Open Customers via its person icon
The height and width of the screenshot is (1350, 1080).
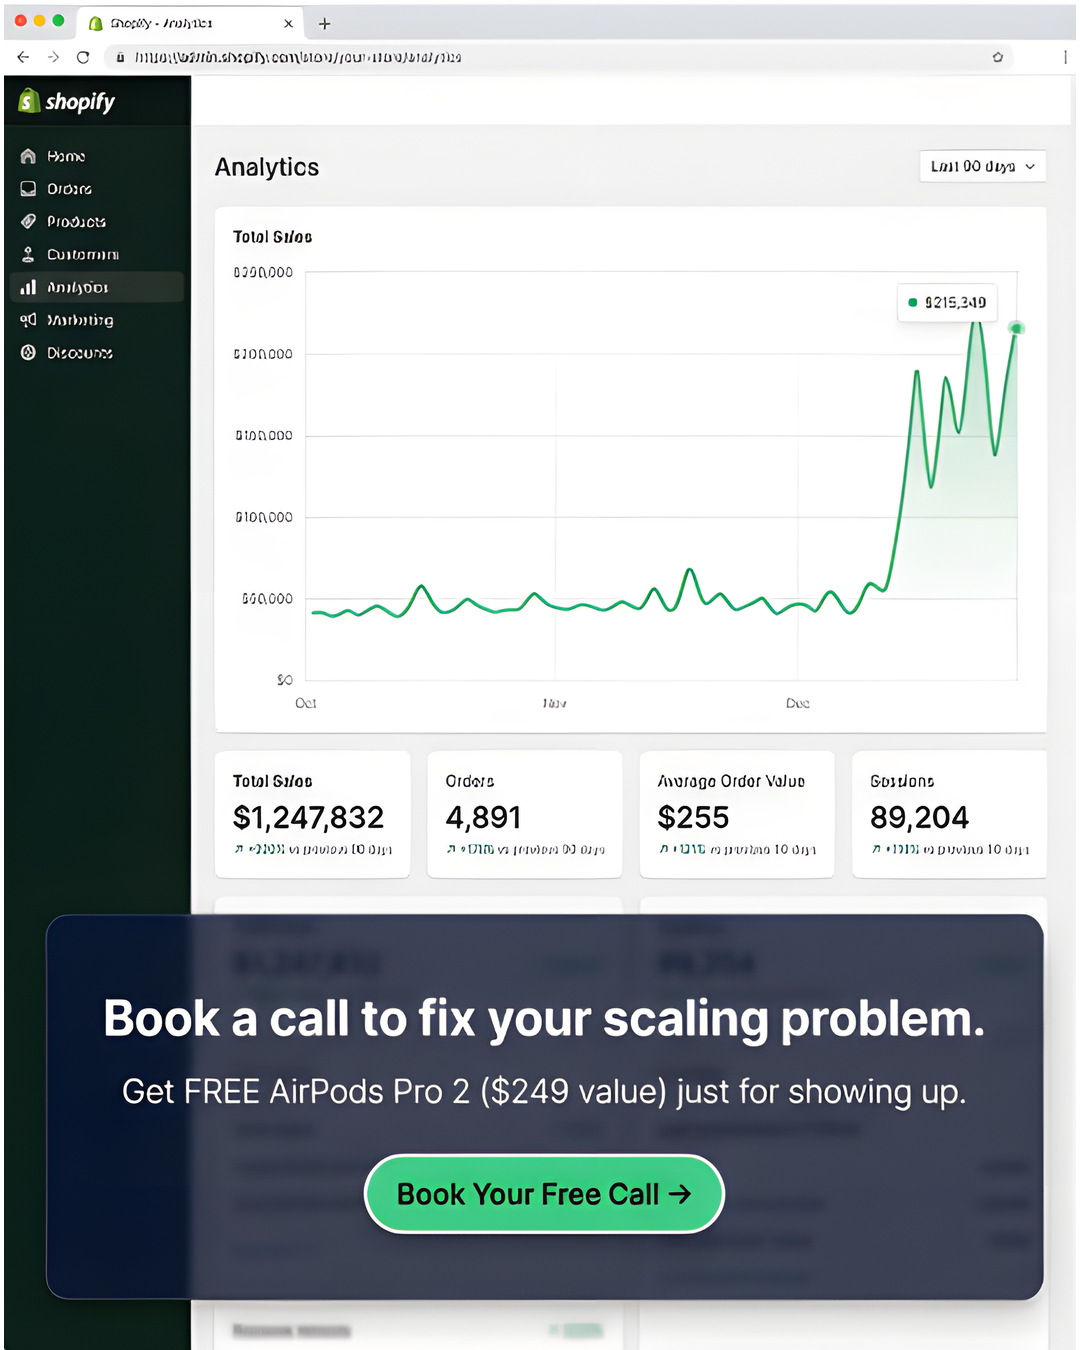28,254
